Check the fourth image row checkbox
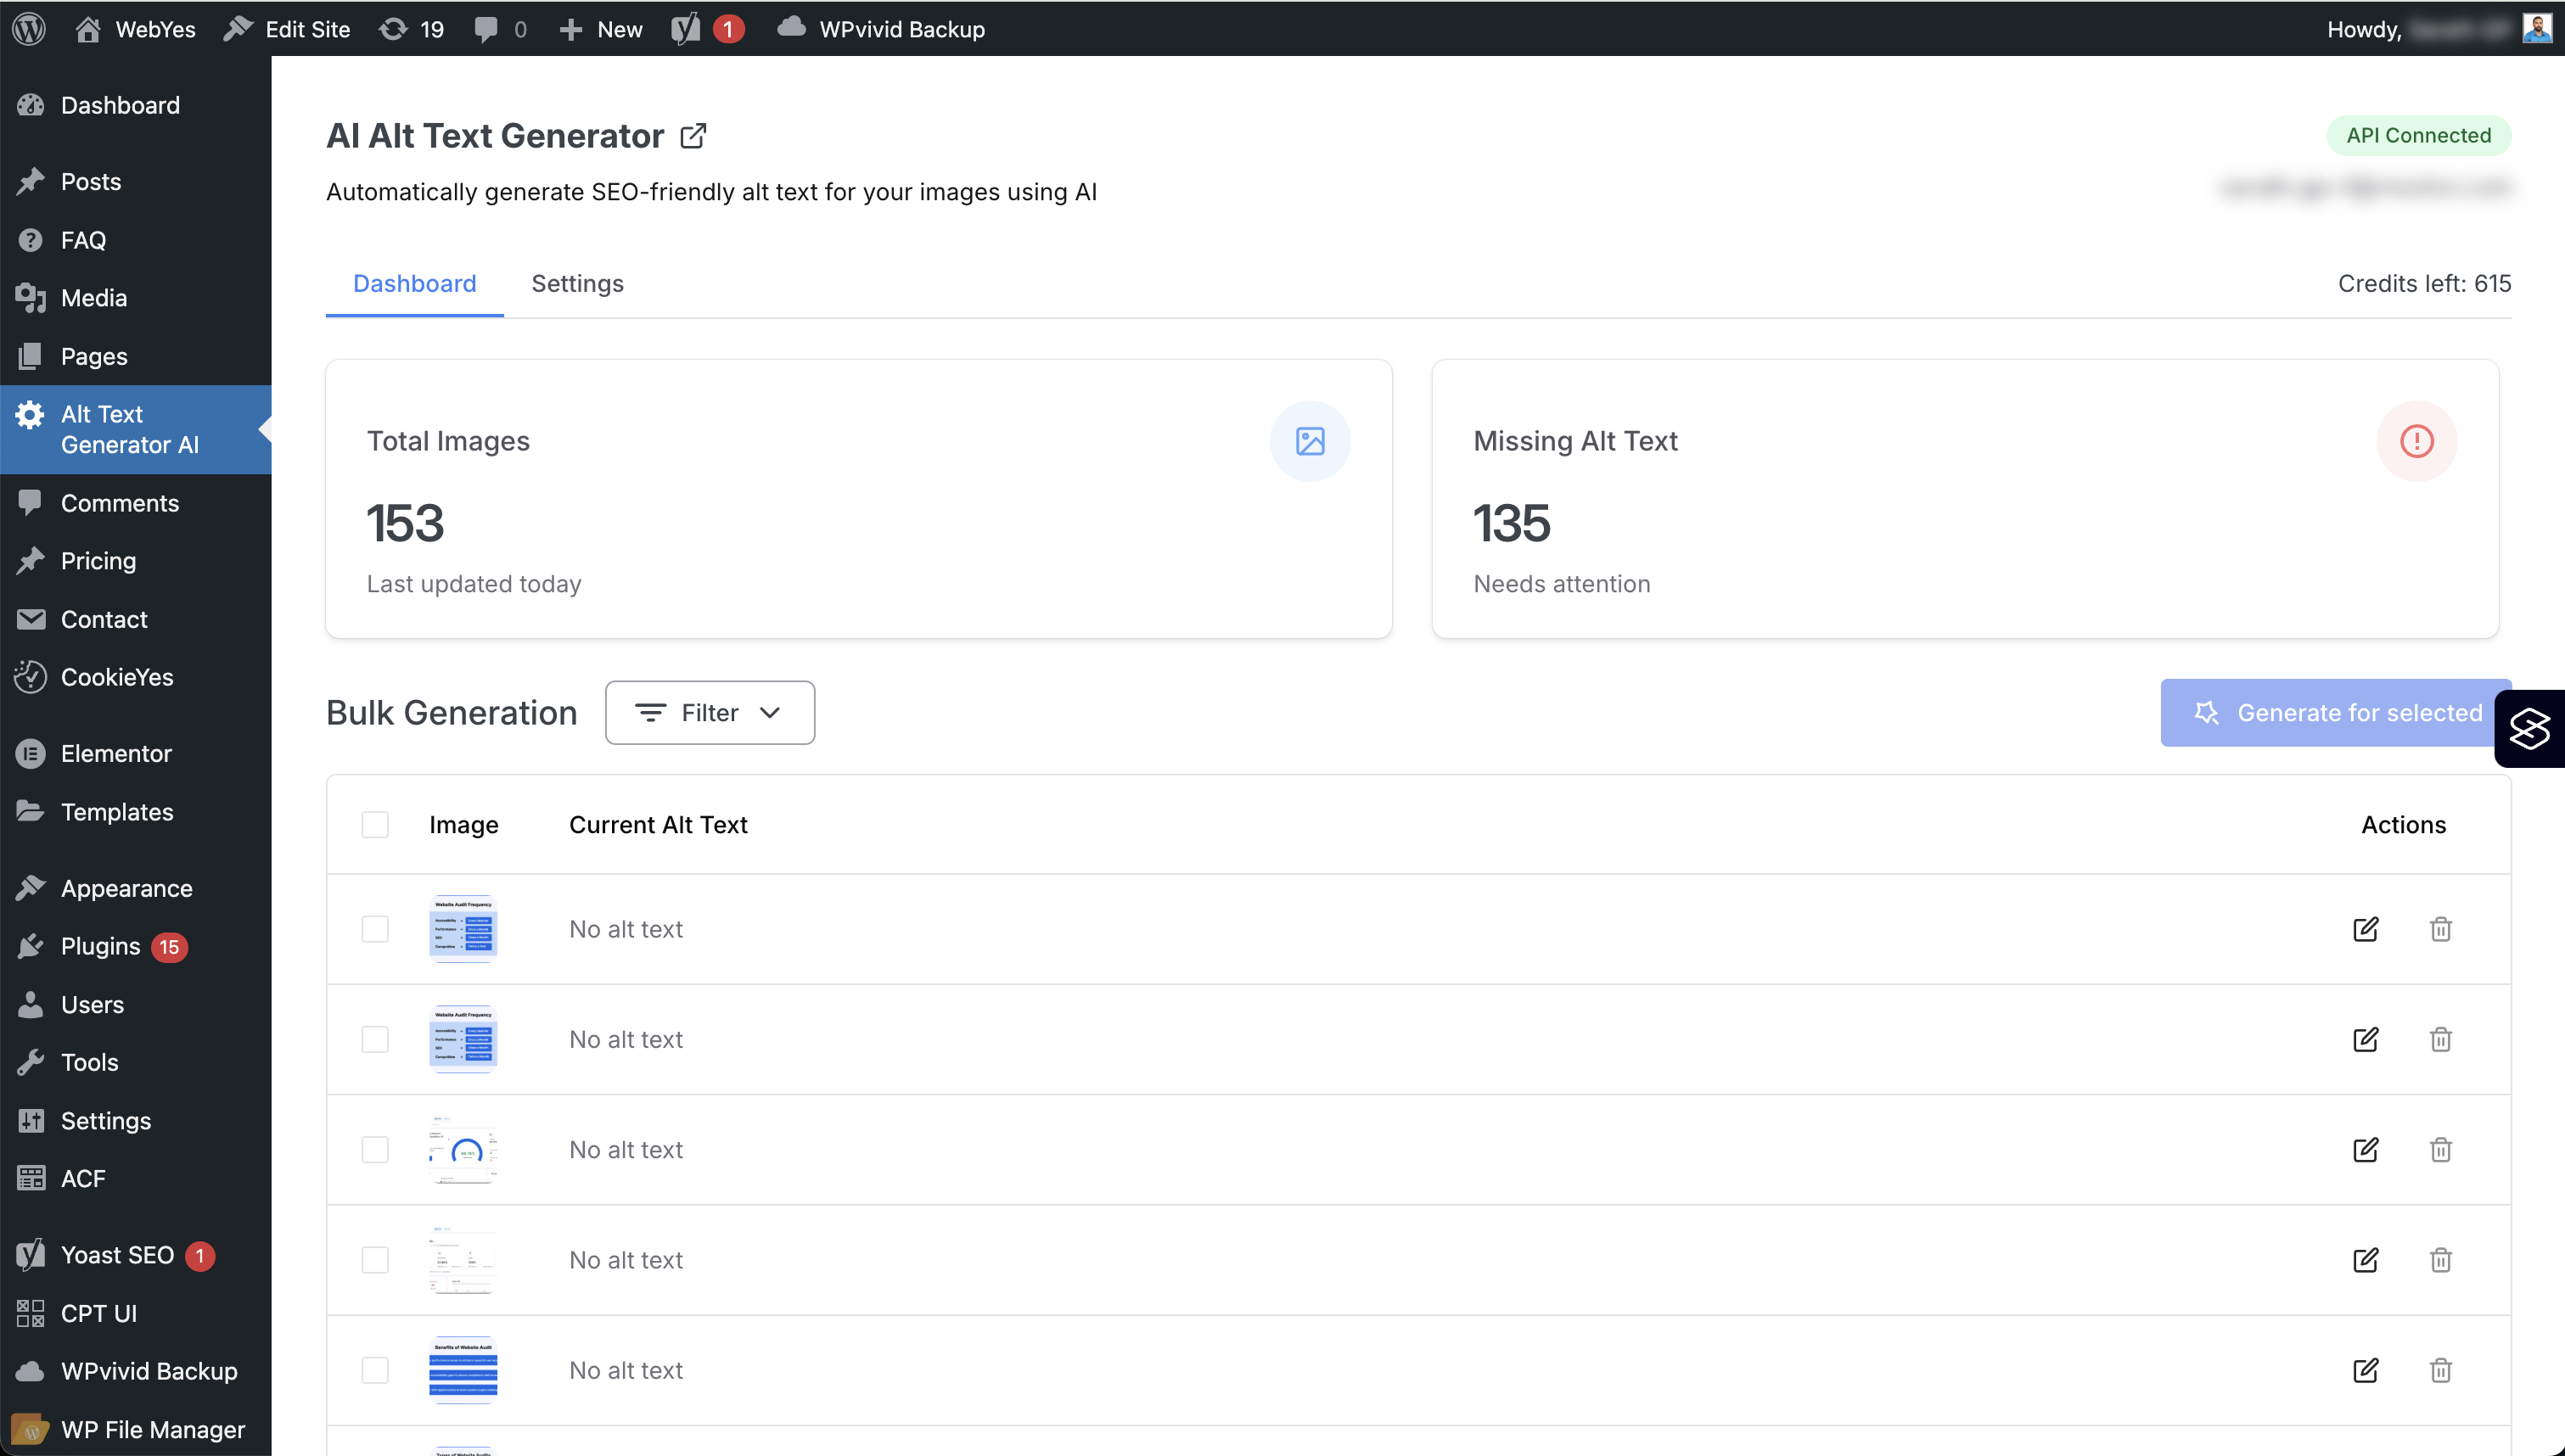Viewport: 2565px width, 1456px height. (375, 1260)
